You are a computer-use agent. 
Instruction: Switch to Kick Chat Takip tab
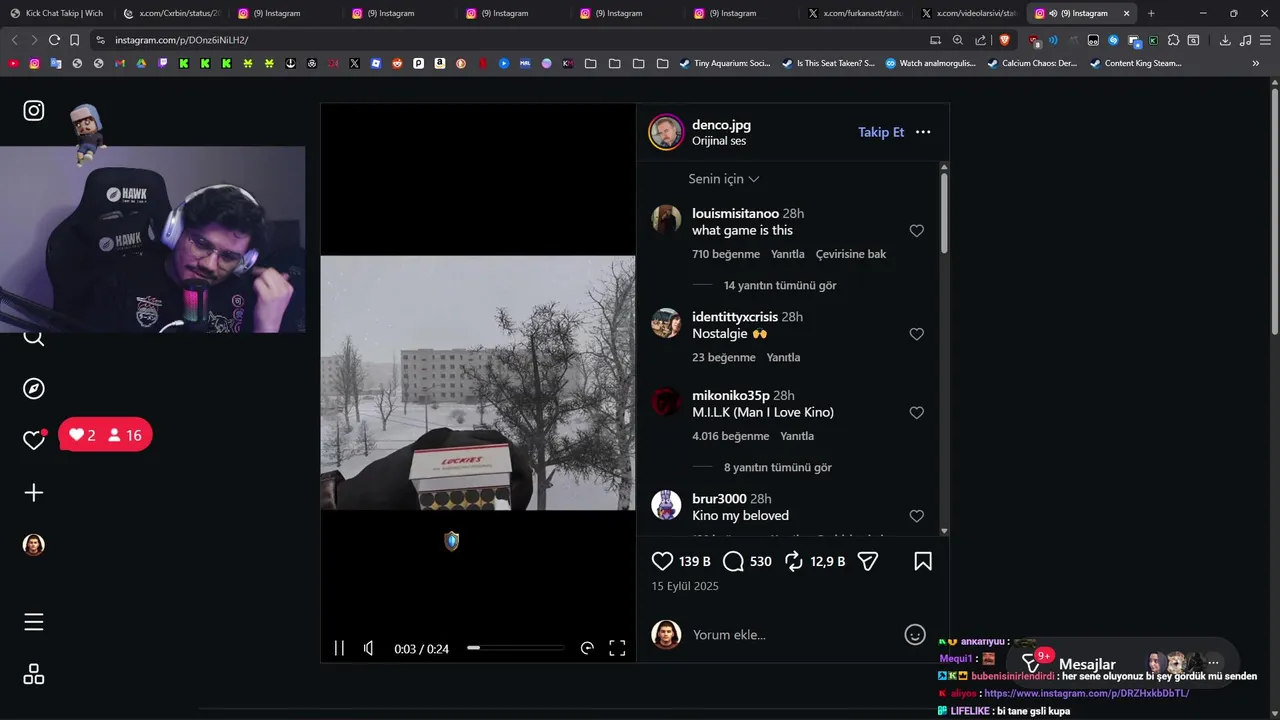pyautogui.click(x=57, y=13)
